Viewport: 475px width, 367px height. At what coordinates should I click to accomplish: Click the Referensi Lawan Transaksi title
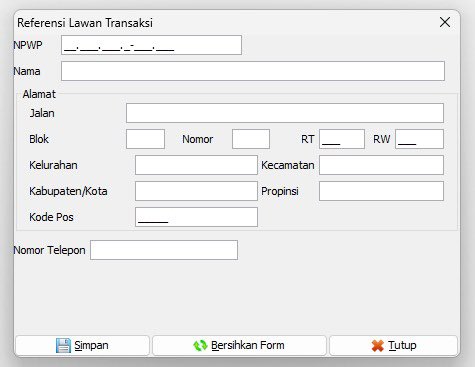tap(85, 23)
